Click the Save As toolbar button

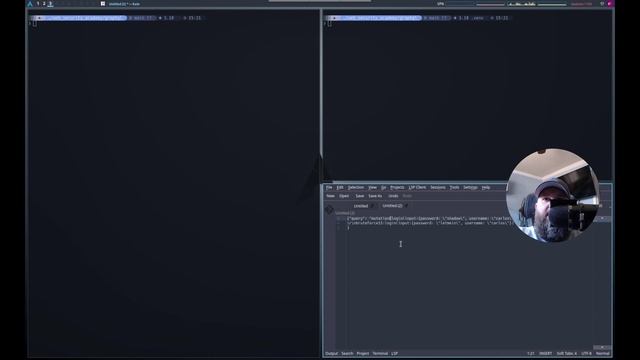click(375, 196)
